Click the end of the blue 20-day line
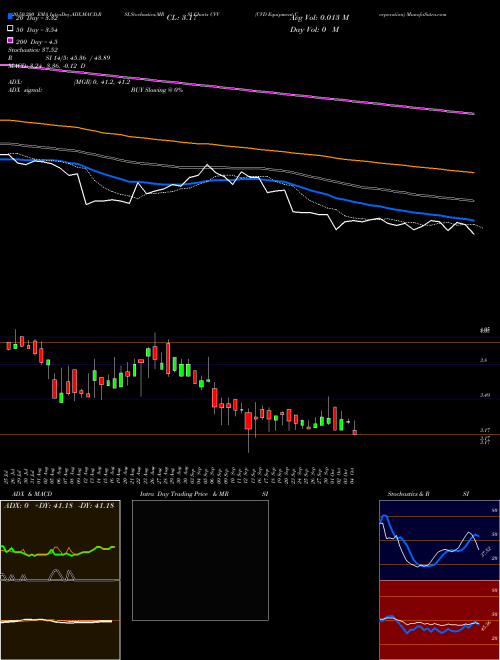500x660 pixels. [x=473, y=220]
